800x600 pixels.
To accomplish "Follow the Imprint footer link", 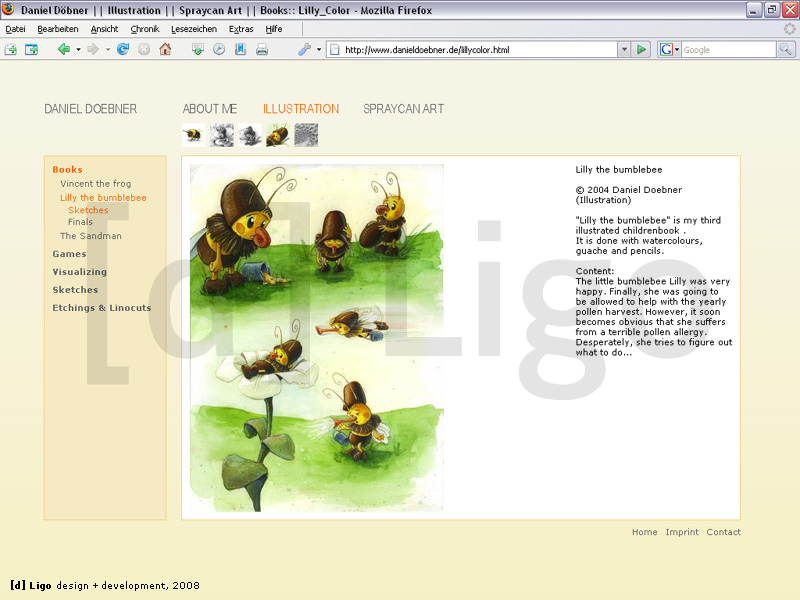I will point(682,532).
